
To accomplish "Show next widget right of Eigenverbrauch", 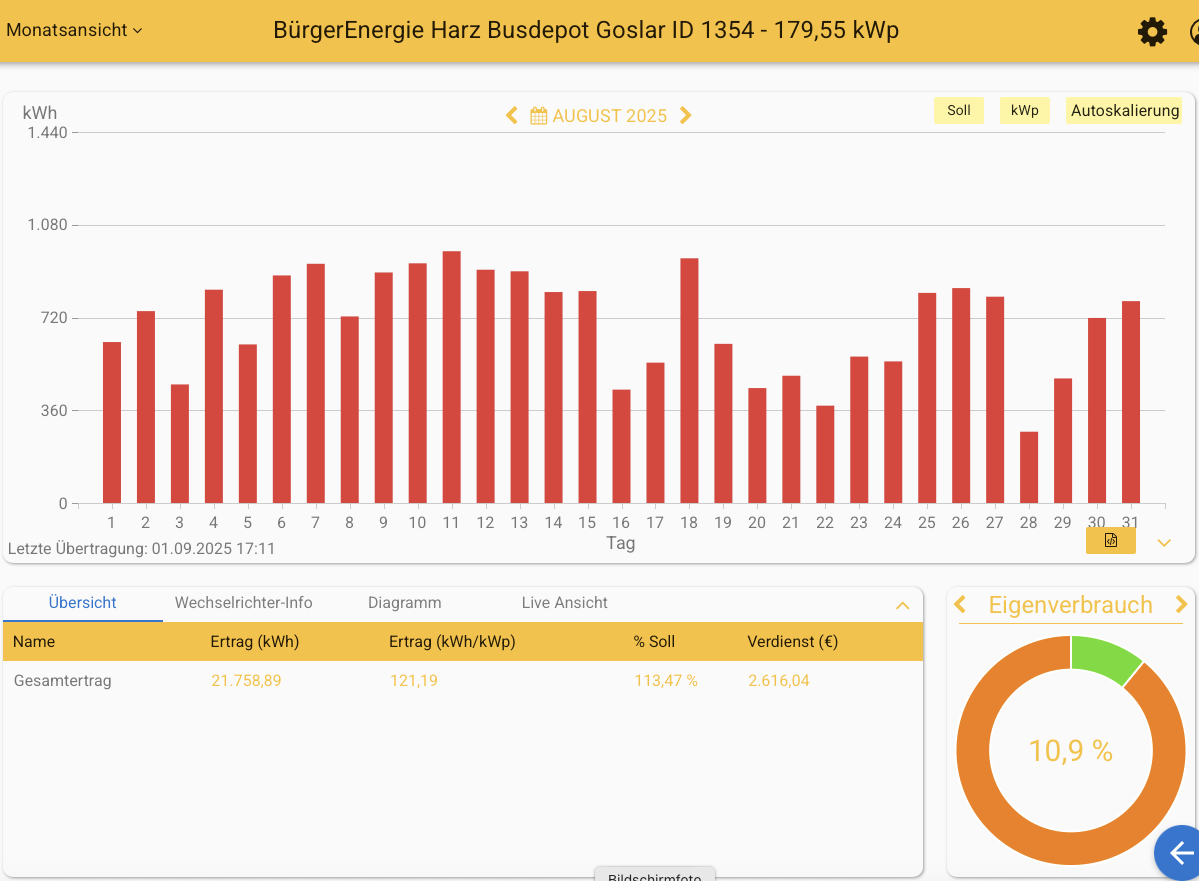I will pos(1181,605).
